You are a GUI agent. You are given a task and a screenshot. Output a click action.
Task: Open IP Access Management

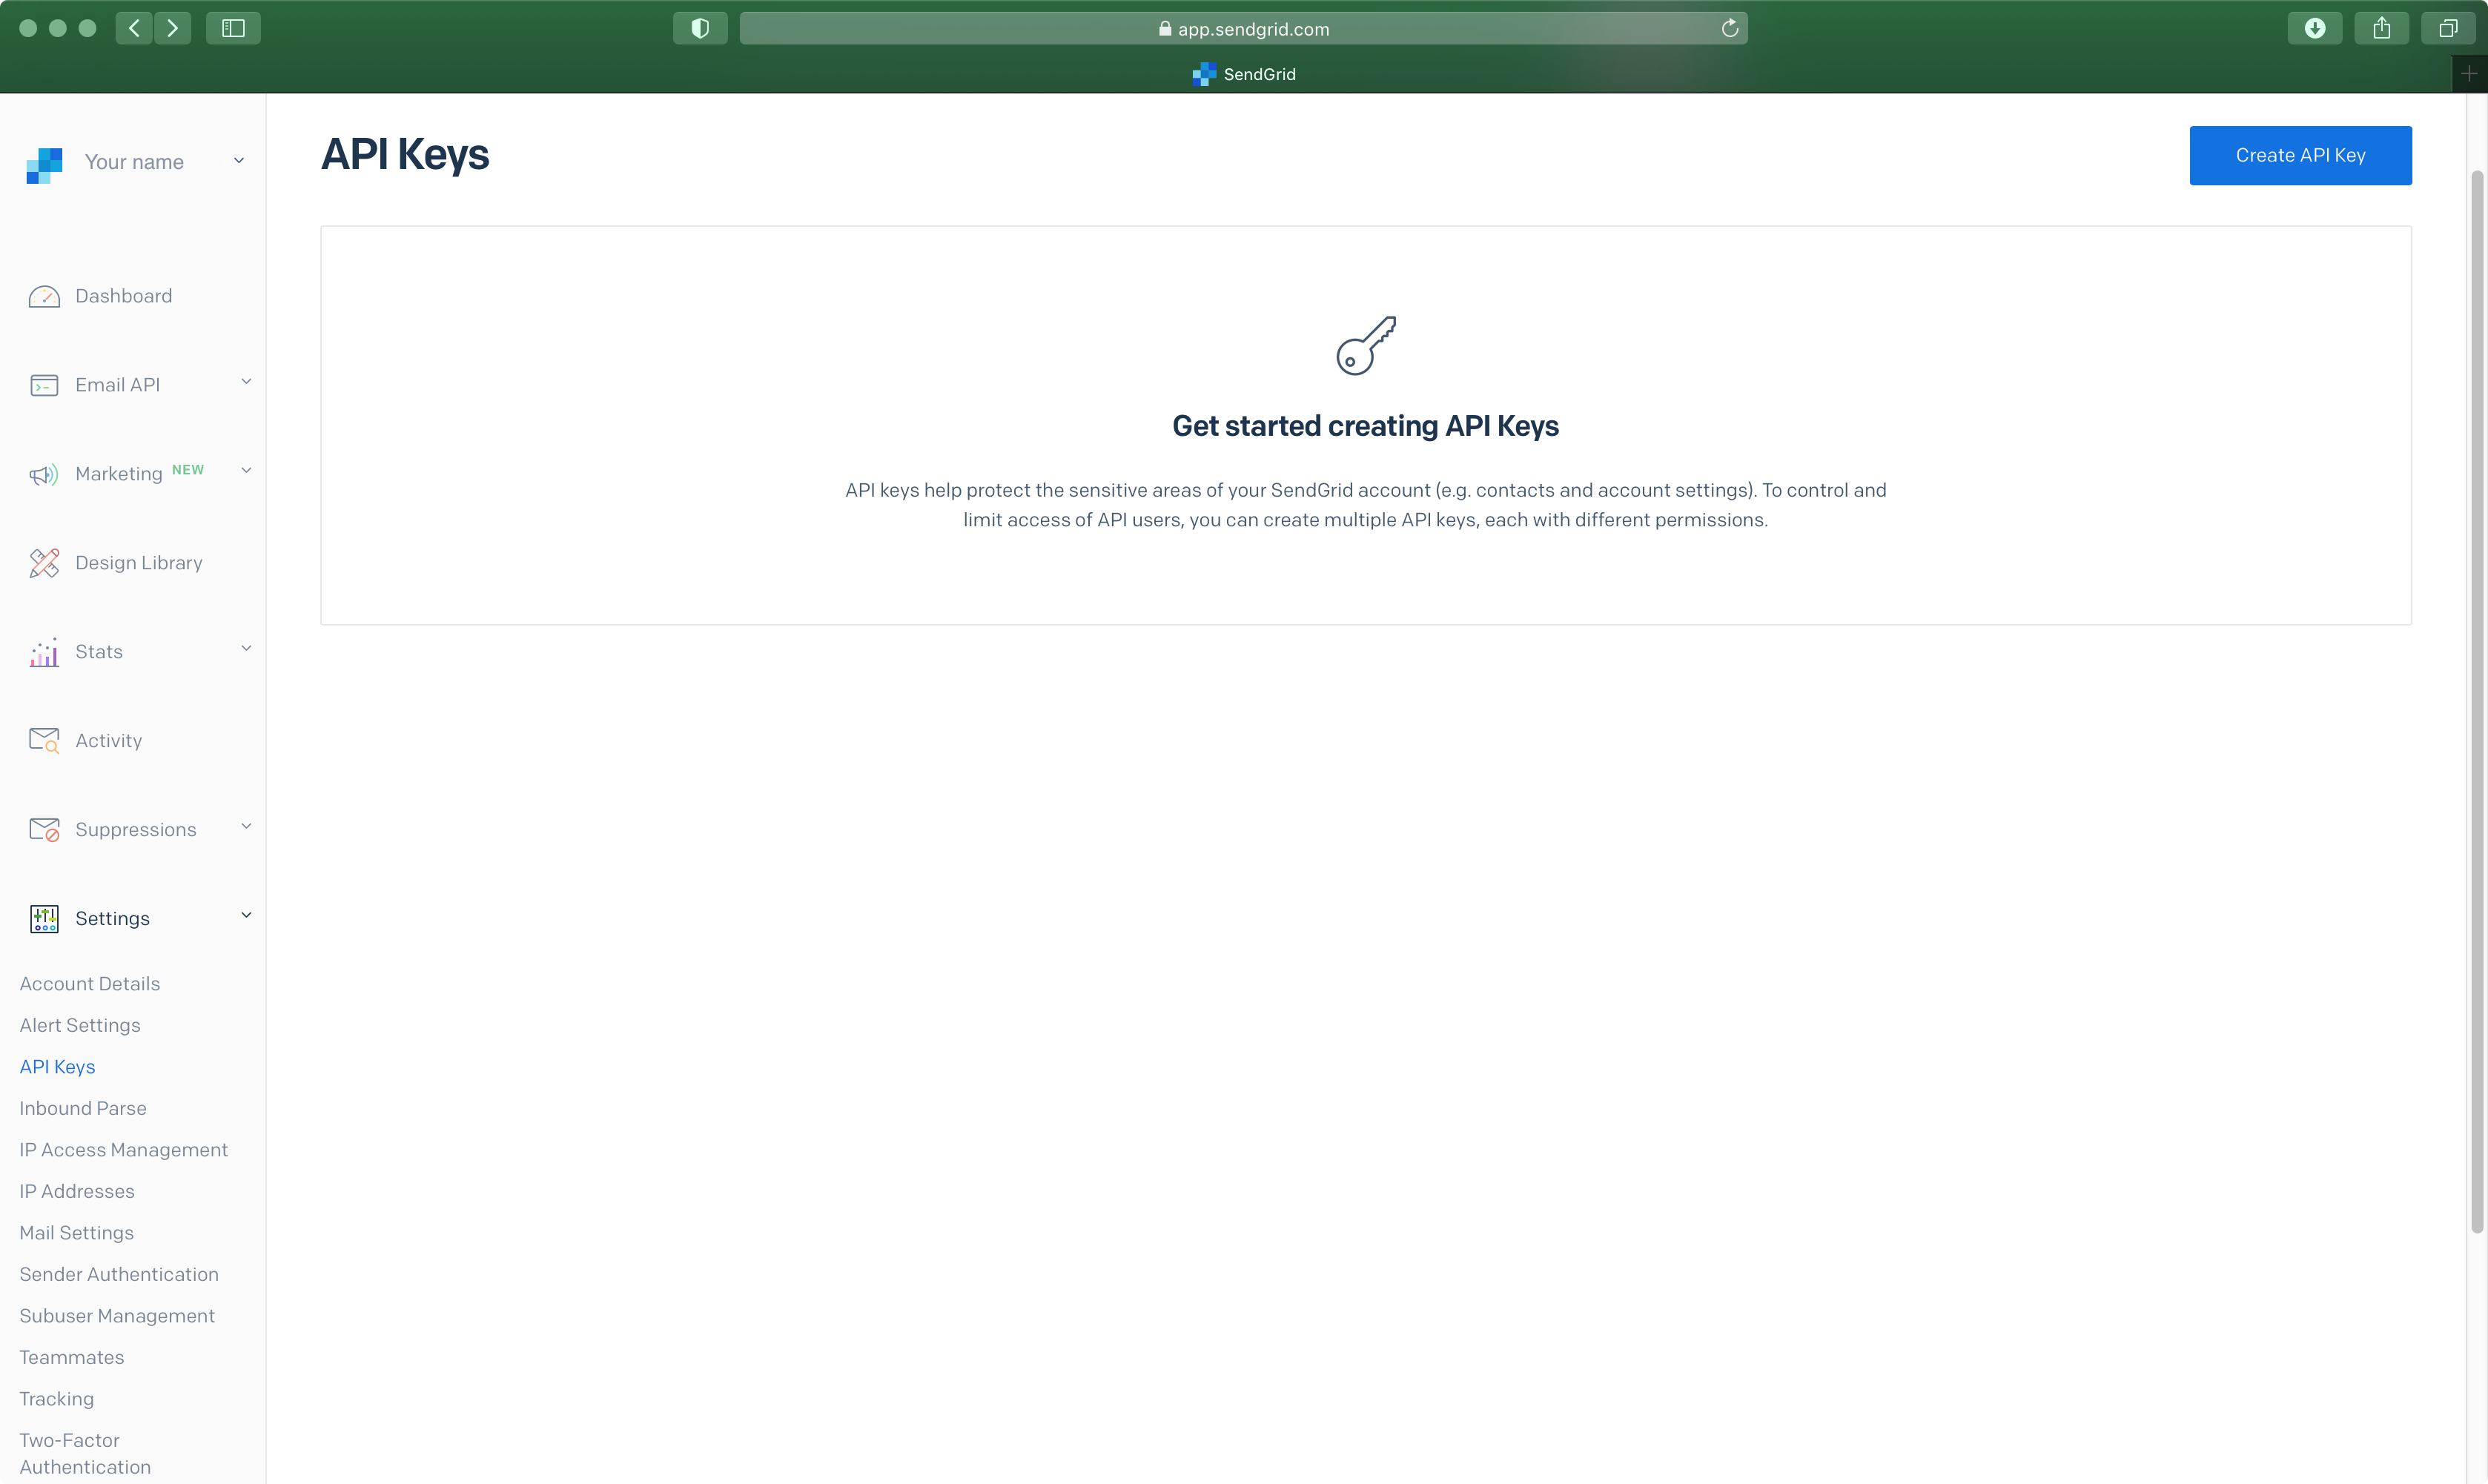point(124,1150)
